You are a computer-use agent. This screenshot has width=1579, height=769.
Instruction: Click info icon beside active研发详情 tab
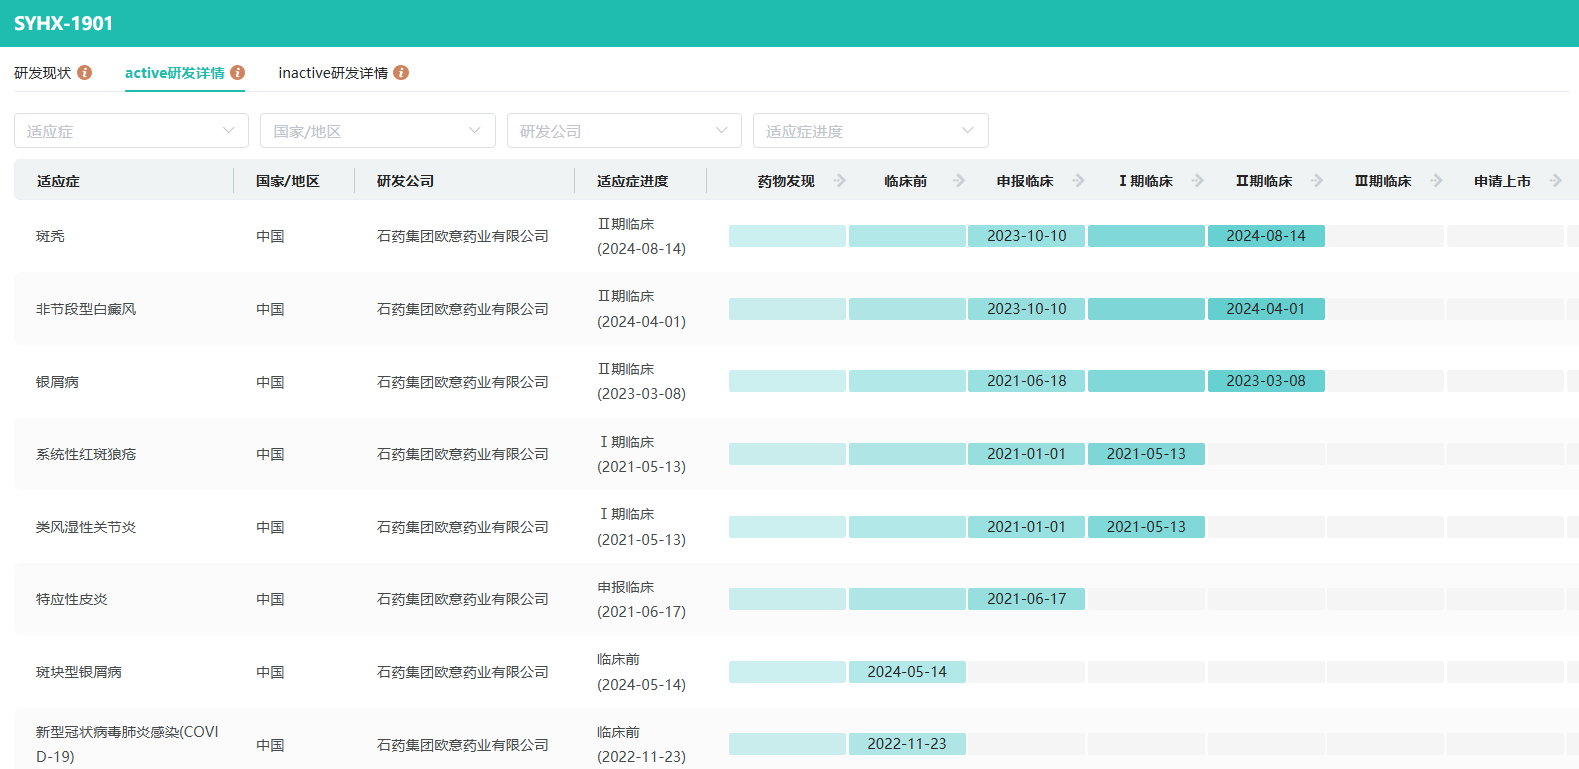coord(237,73)
